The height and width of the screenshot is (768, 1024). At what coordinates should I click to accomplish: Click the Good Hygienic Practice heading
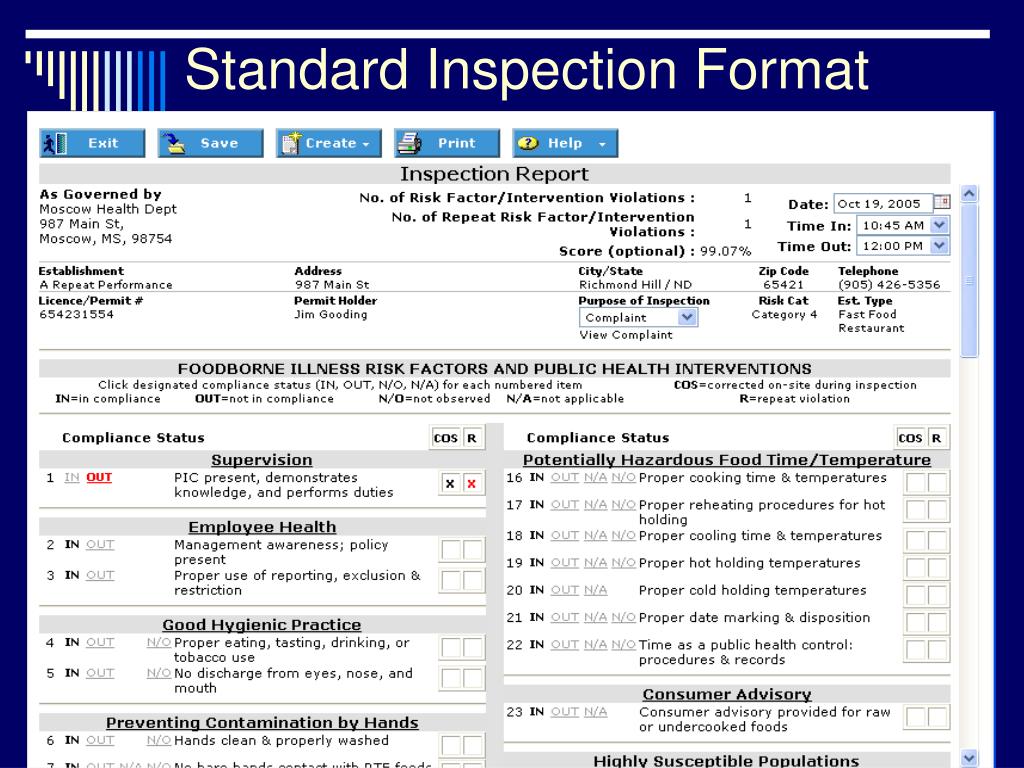click(x=262, y=625)
